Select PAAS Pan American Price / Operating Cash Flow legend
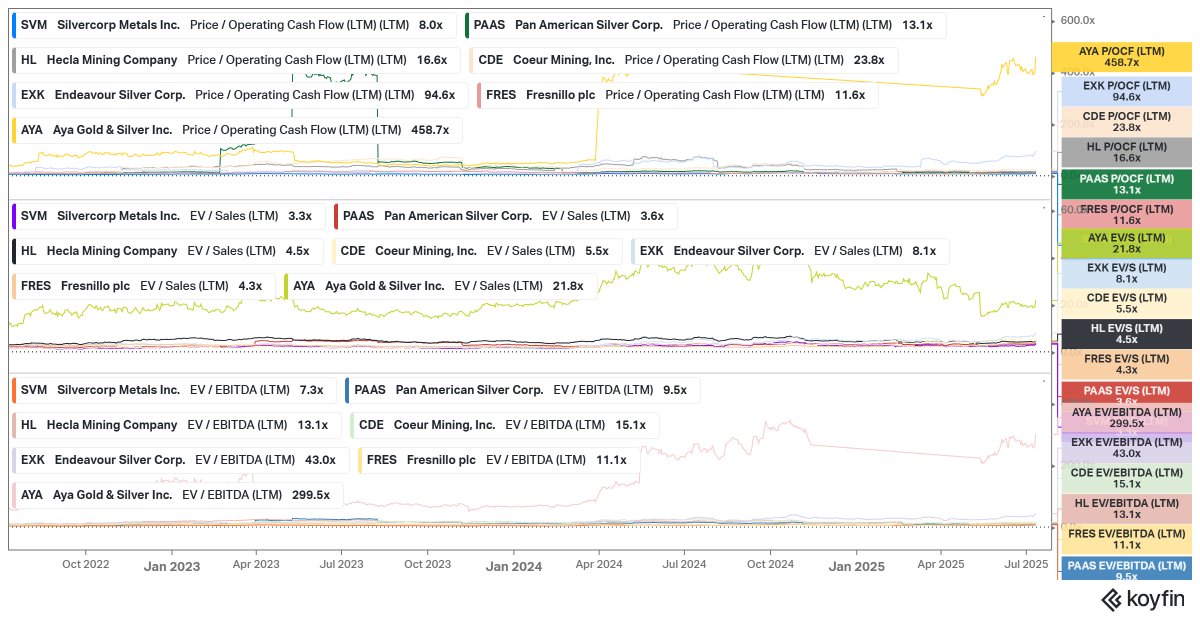Image resolution: width=1200 pixels, height=620 pixels. pos(705,25)
